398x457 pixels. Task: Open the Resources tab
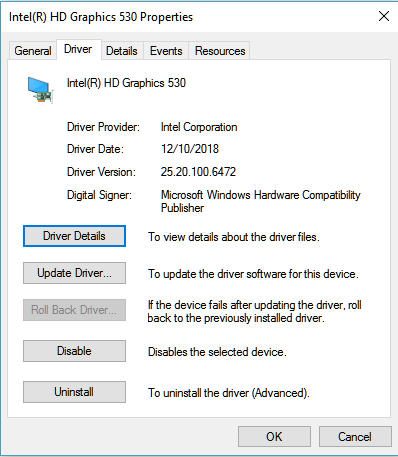220,51
